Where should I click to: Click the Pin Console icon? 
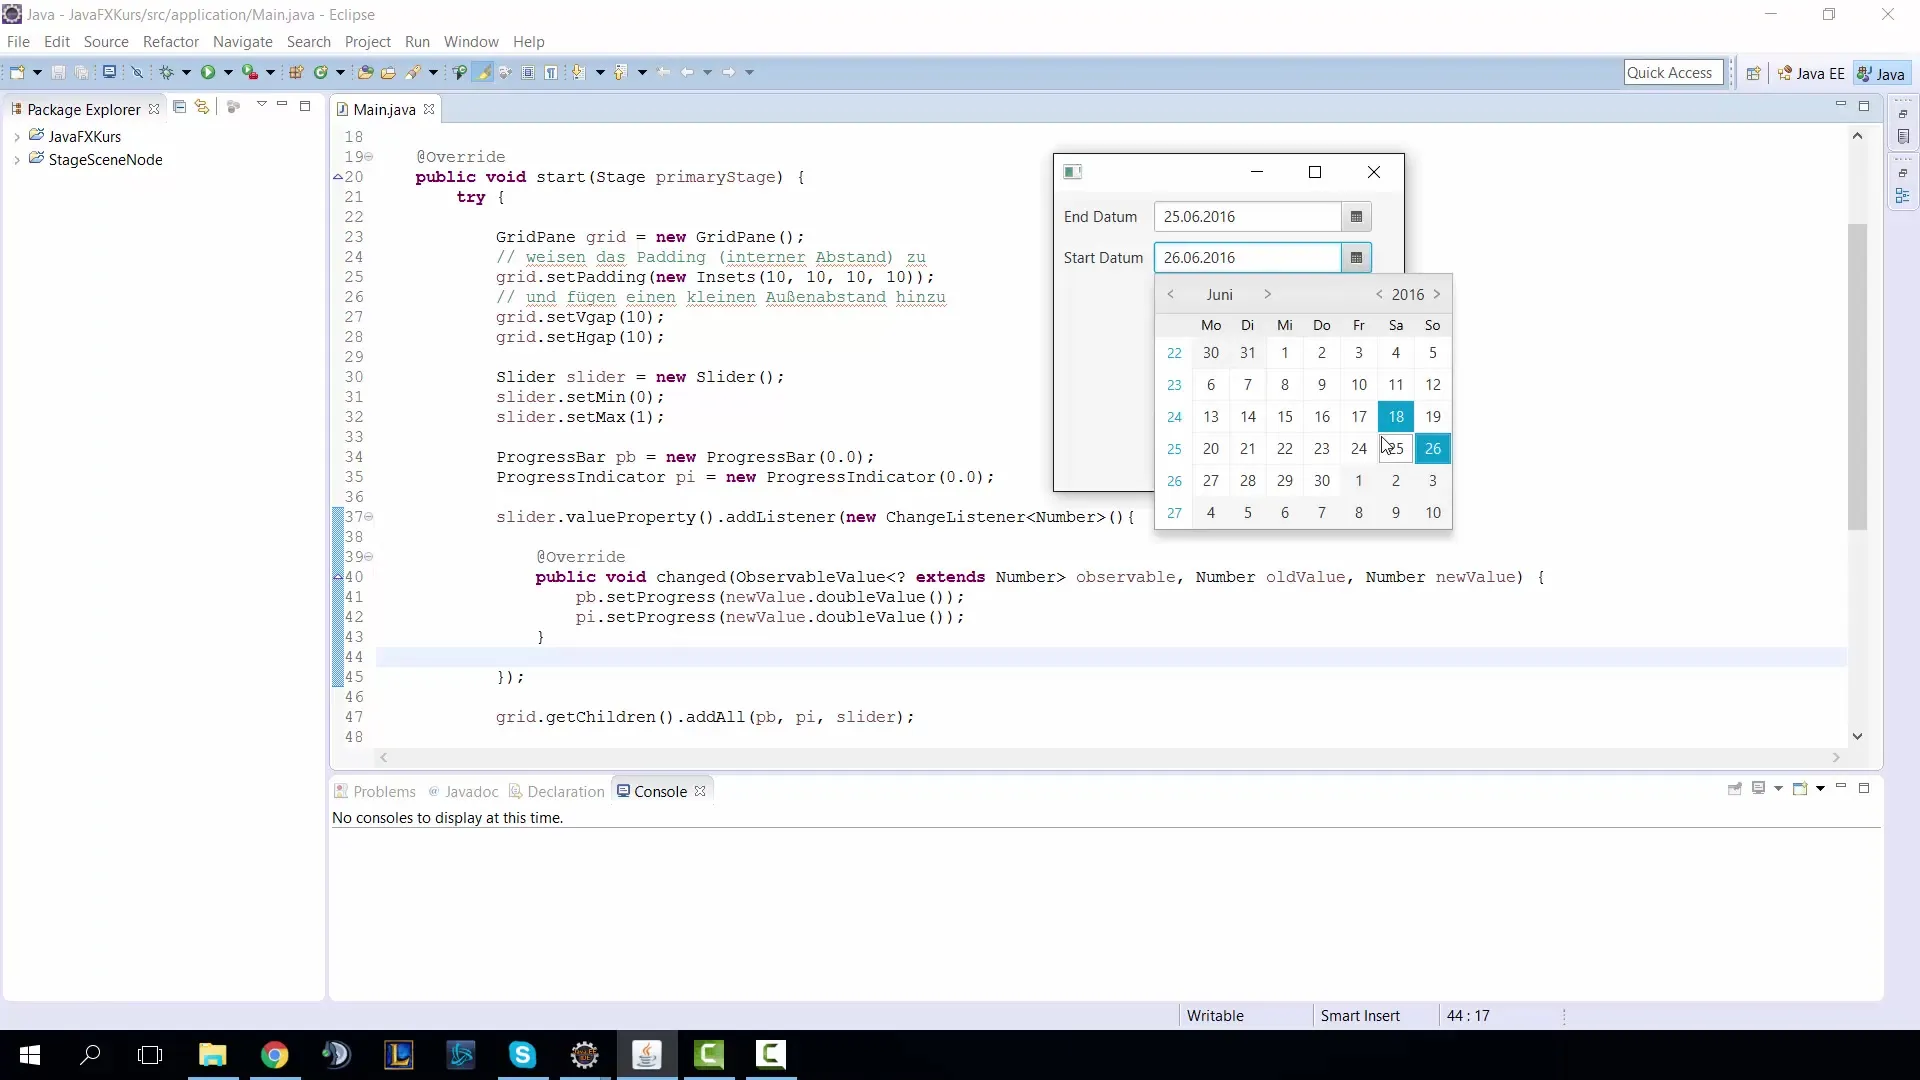[x=1735, y=789]
